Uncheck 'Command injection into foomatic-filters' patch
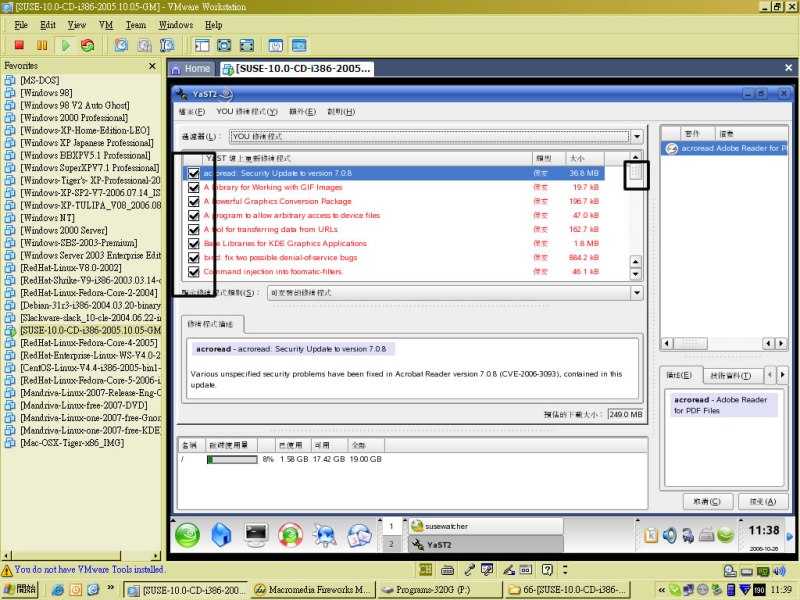 193,271
